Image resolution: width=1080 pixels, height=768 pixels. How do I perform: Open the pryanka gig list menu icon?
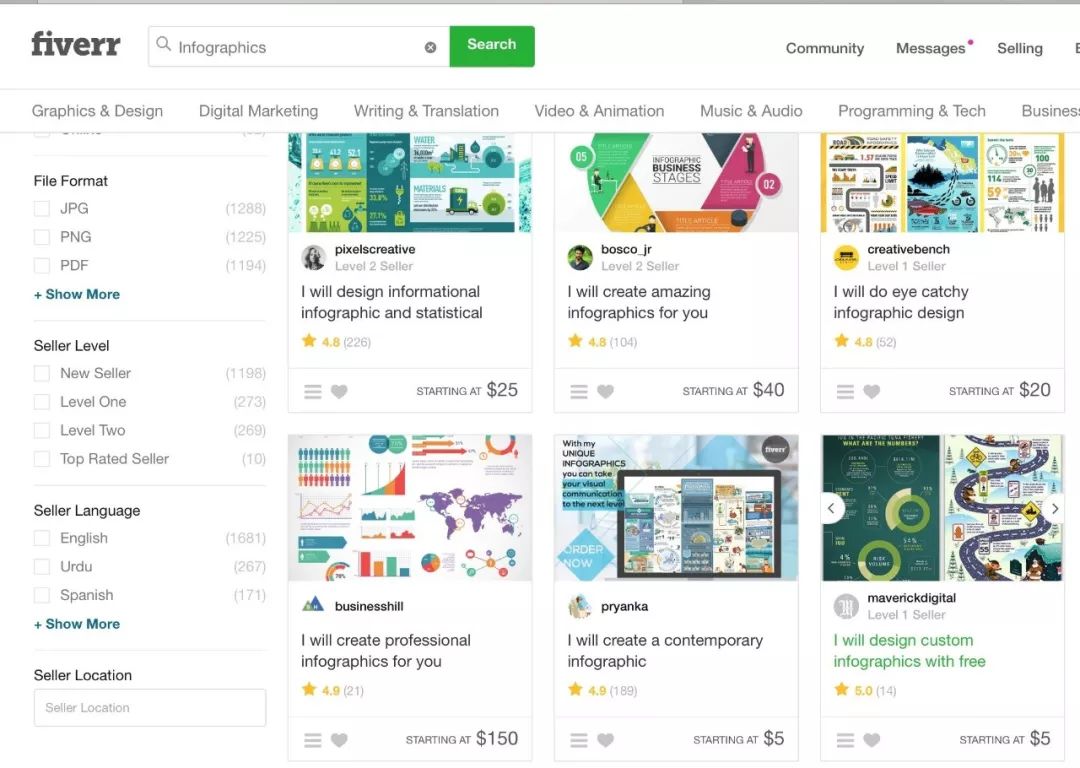click(579, 740)
